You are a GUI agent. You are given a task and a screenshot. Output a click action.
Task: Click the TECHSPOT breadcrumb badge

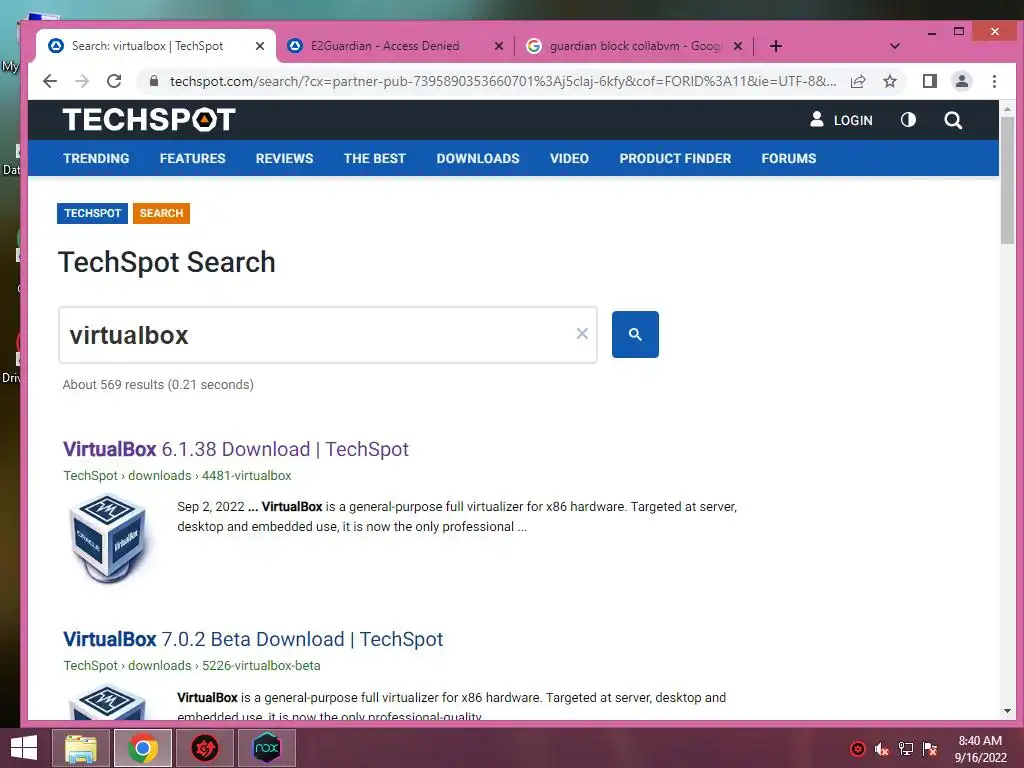coord(92,214)
